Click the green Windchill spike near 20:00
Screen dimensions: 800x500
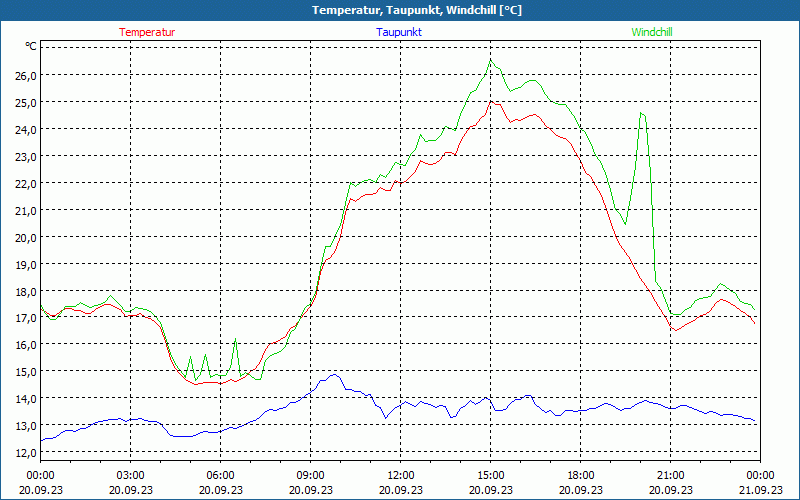click(641, 113)
